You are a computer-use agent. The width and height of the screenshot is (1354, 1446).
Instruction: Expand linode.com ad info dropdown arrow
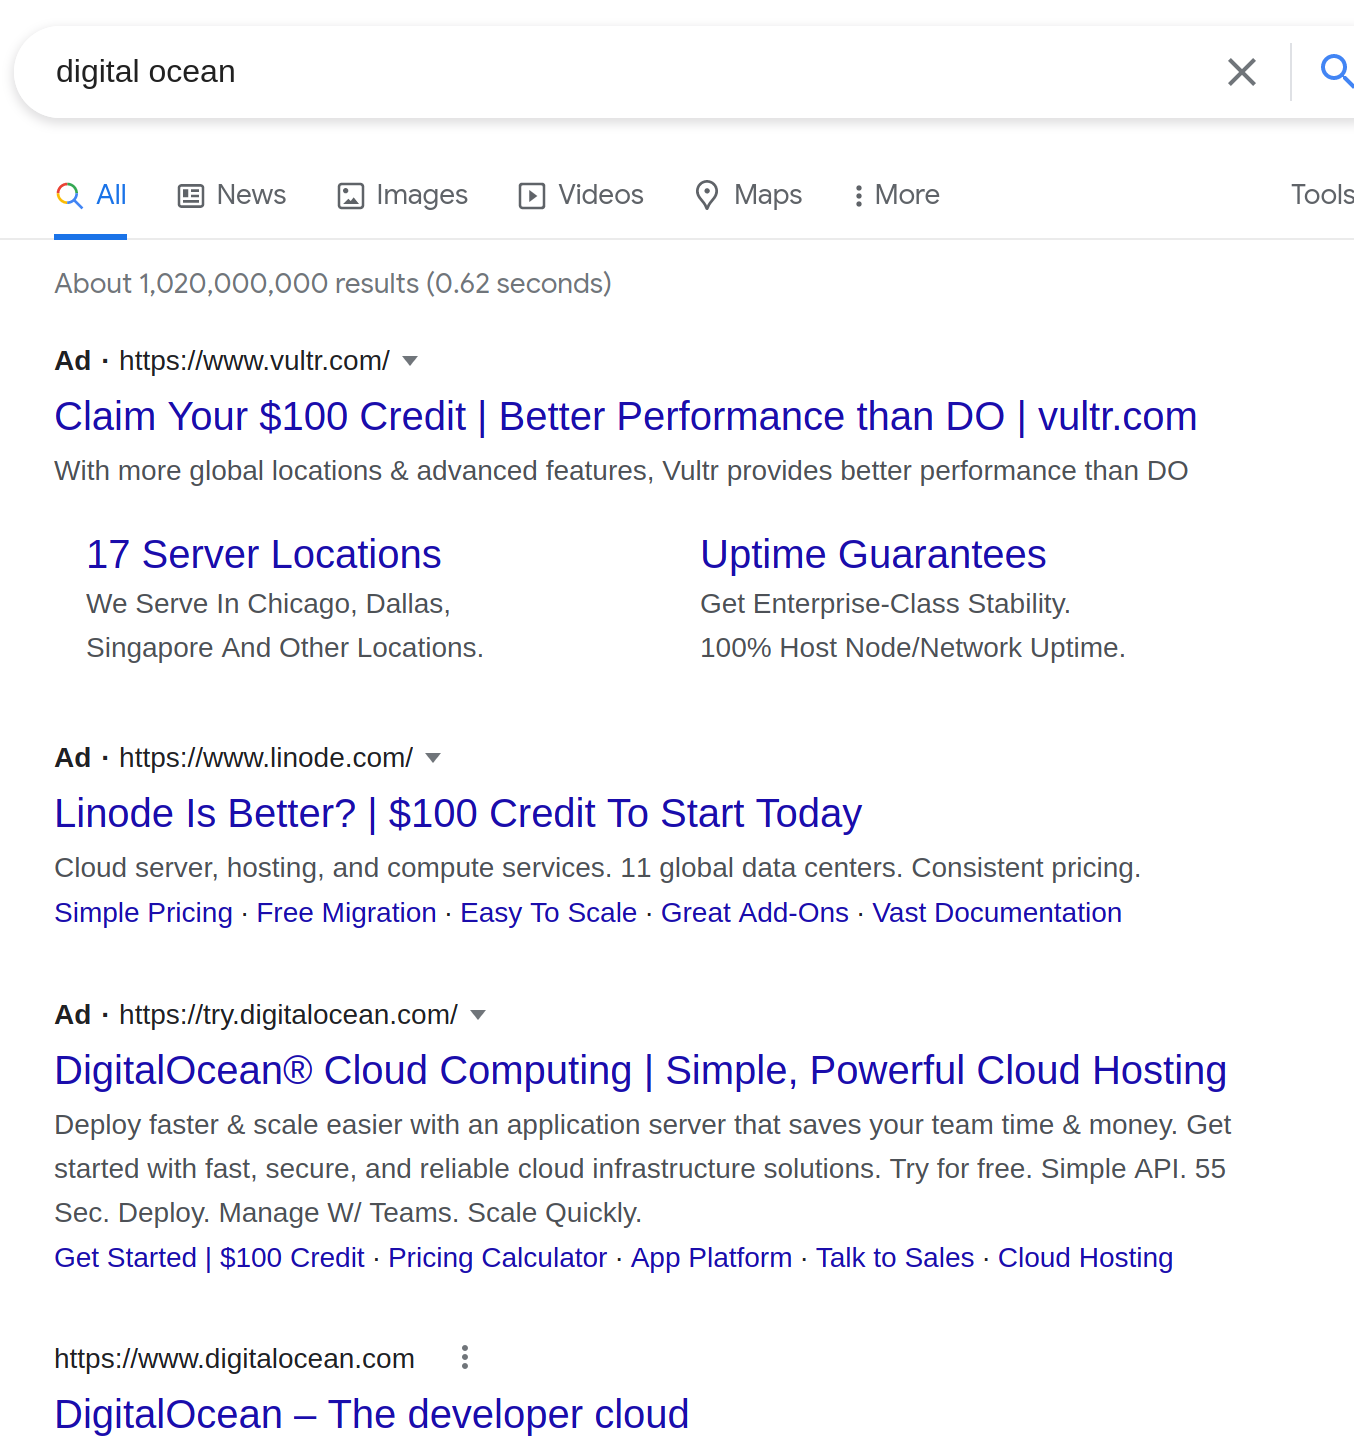click(433, 758)
